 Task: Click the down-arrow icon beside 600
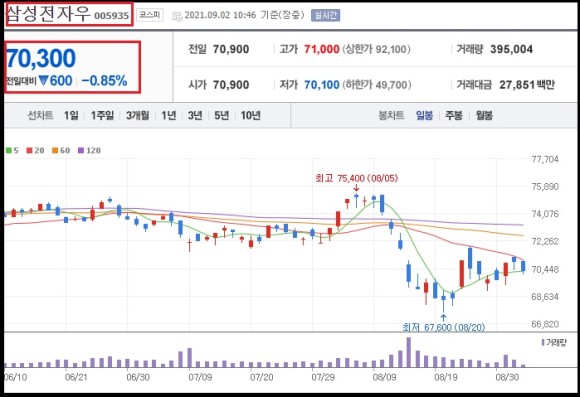[43, 80]
